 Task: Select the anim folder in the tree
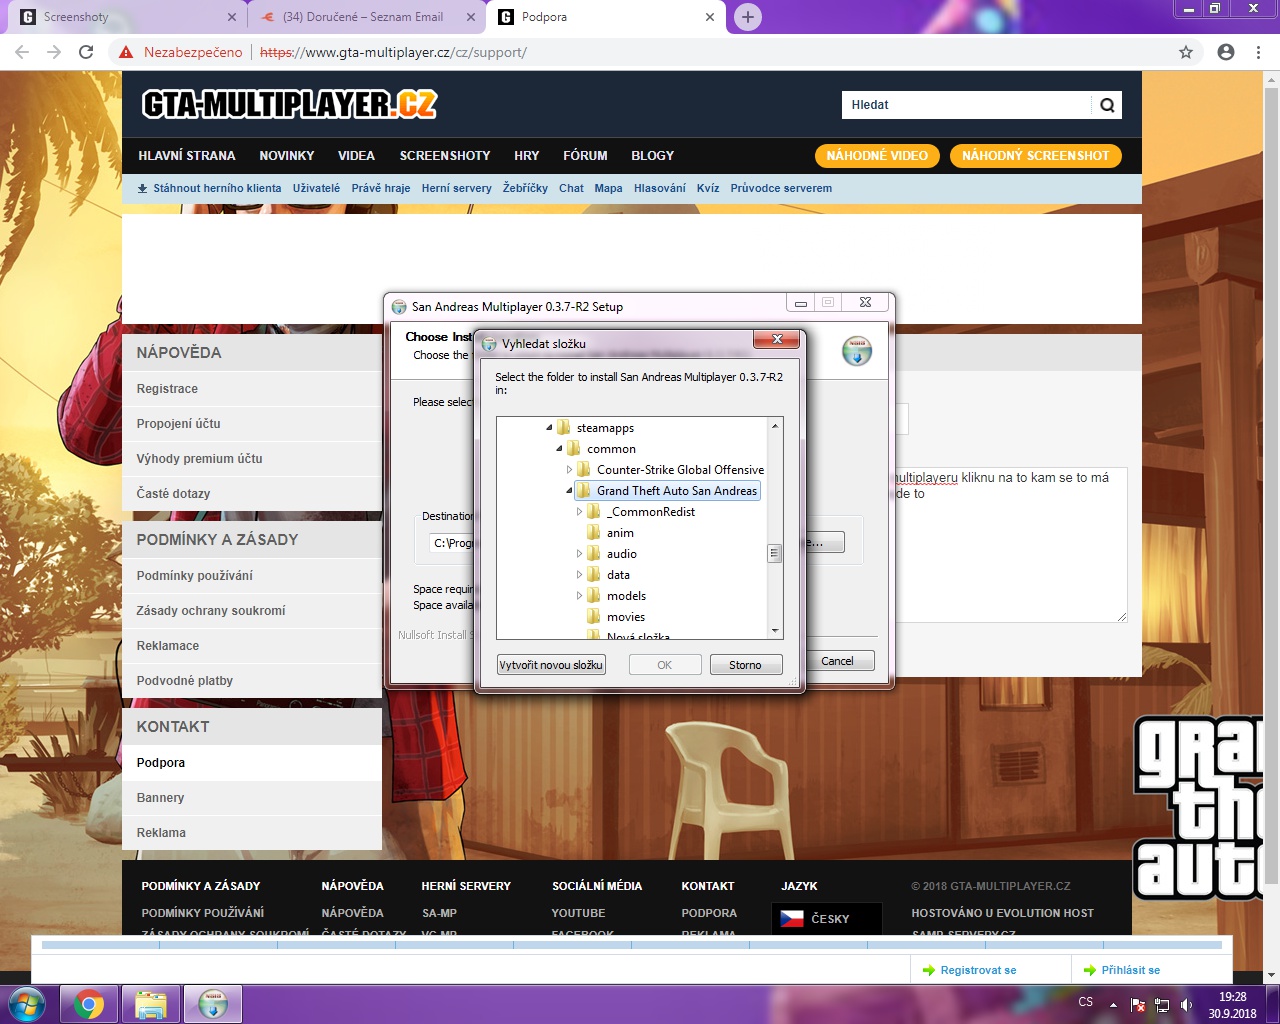point(620,533)
